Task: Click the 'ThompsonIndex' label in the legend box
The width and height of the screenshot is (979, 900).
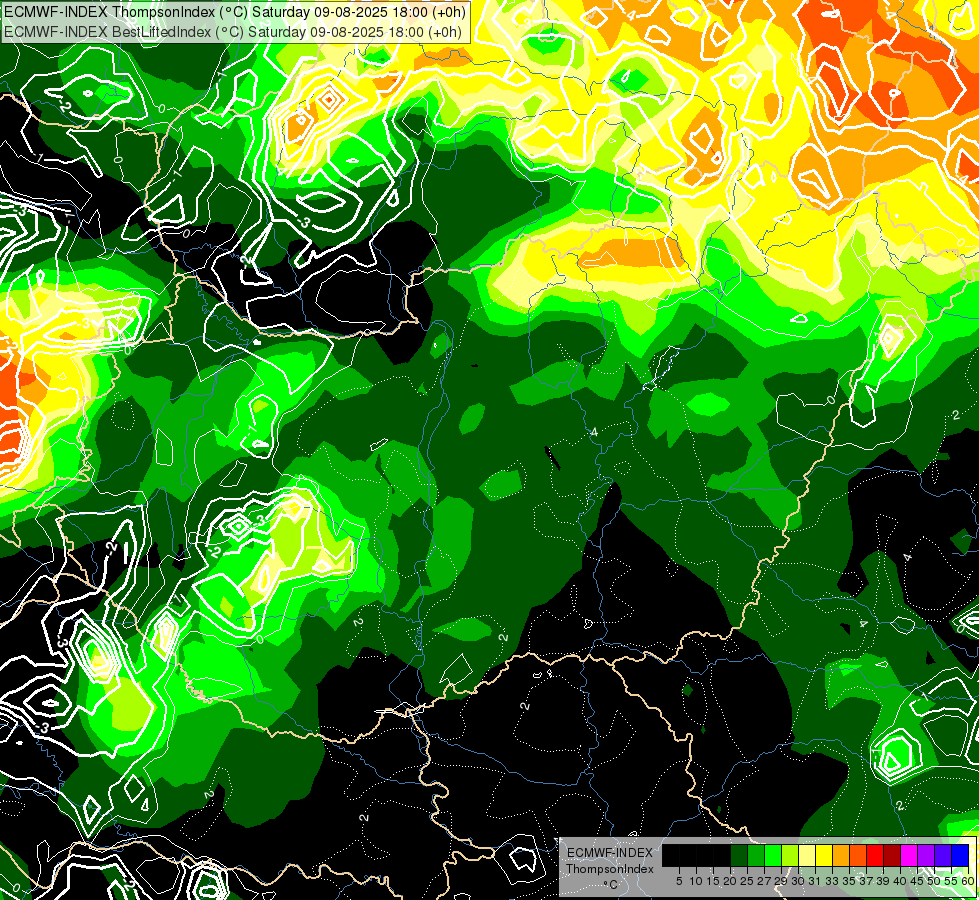Action: (610, 869)
